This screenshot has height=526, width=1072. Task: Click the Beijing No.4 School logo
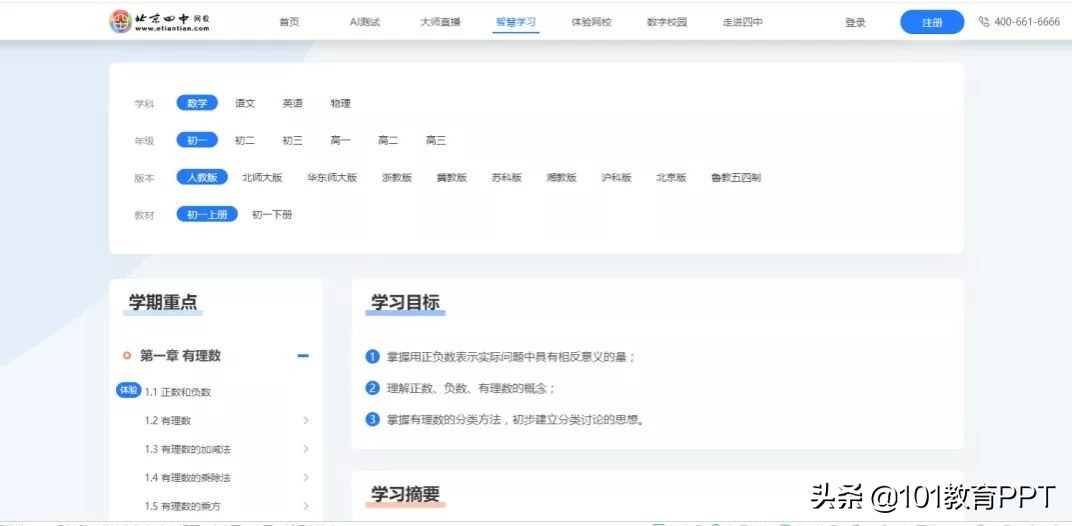(x=160, y=21)
